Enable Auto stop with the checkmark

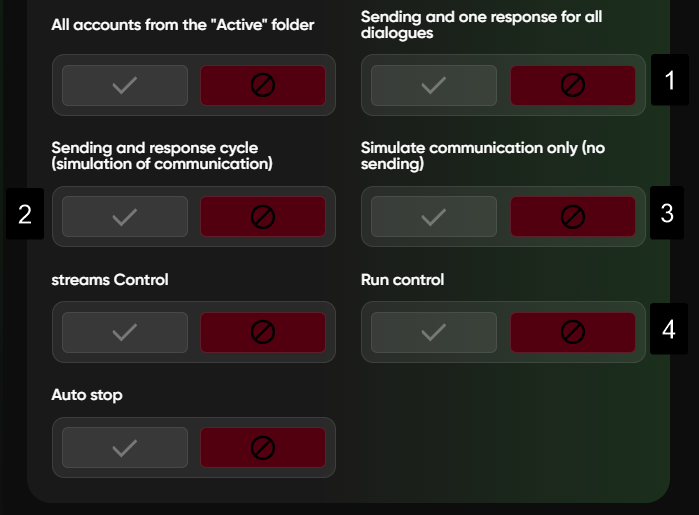point(124,448)
